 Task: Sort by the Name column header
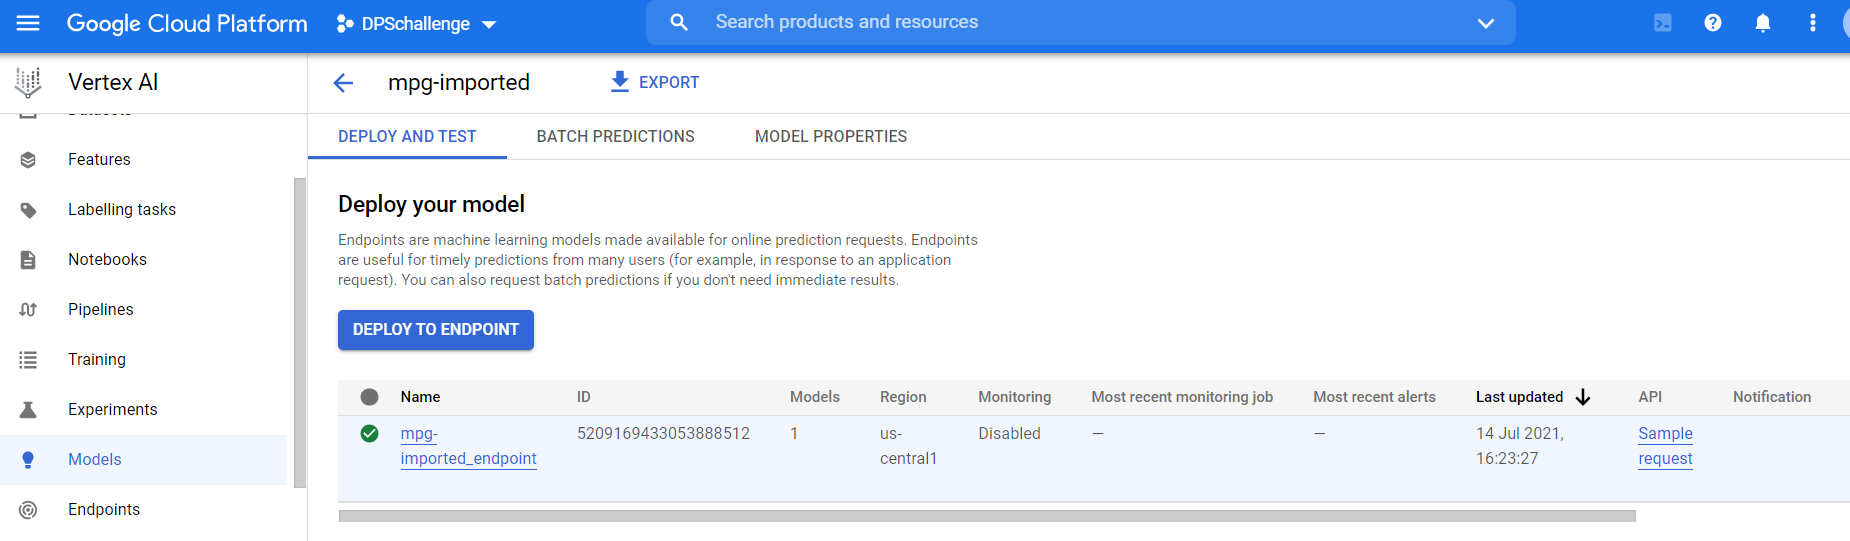[x=420, y=397]
